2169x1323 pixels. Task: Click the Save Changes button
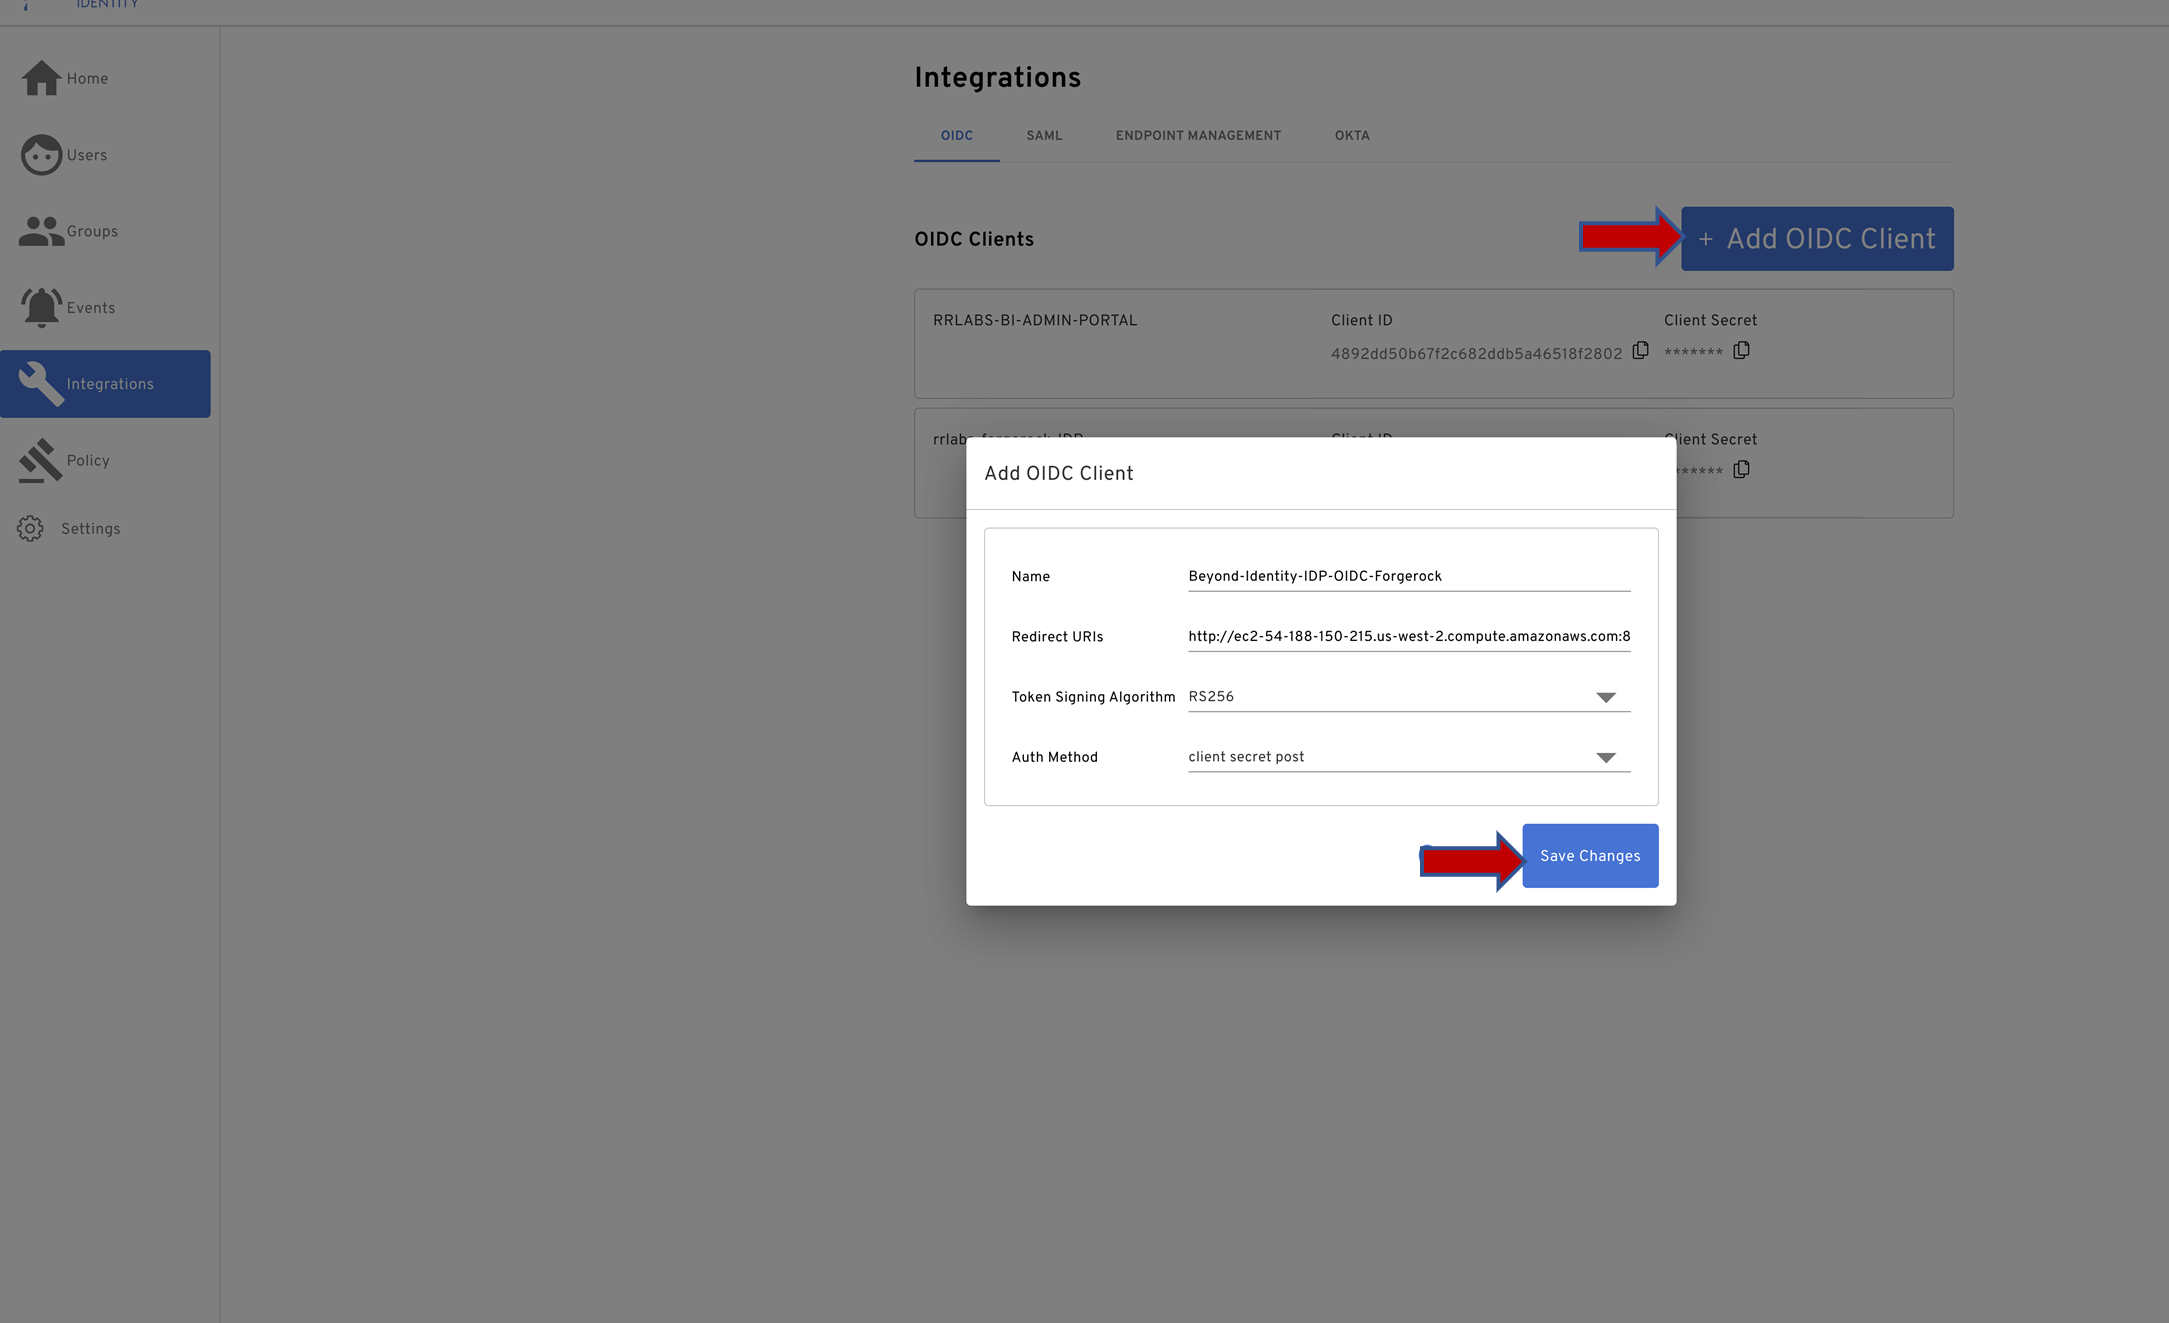(x=1590, y=856)
